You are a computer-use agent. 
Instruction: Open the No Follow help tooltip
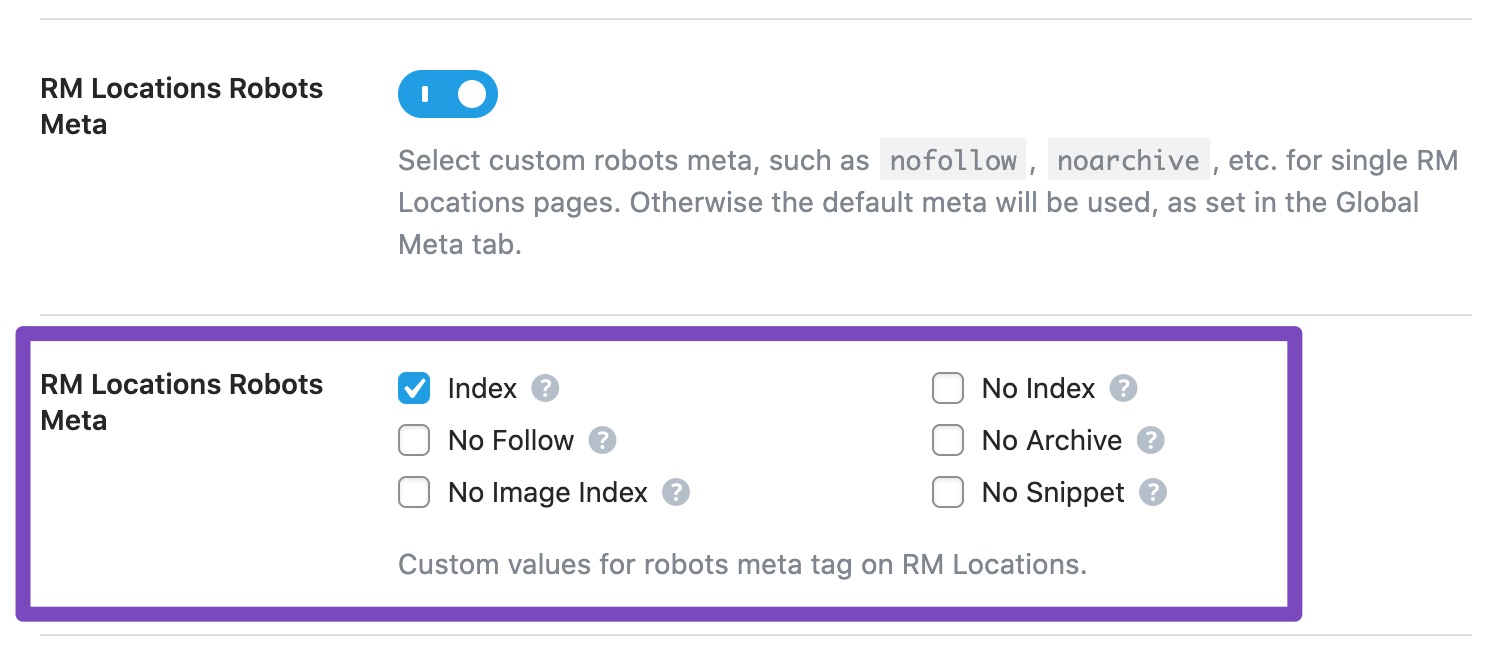coord(602,440)
